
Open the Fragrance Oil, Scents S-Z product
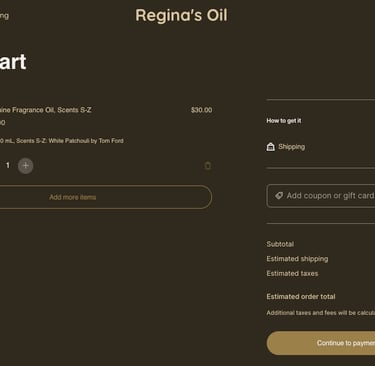click(46, 110)
